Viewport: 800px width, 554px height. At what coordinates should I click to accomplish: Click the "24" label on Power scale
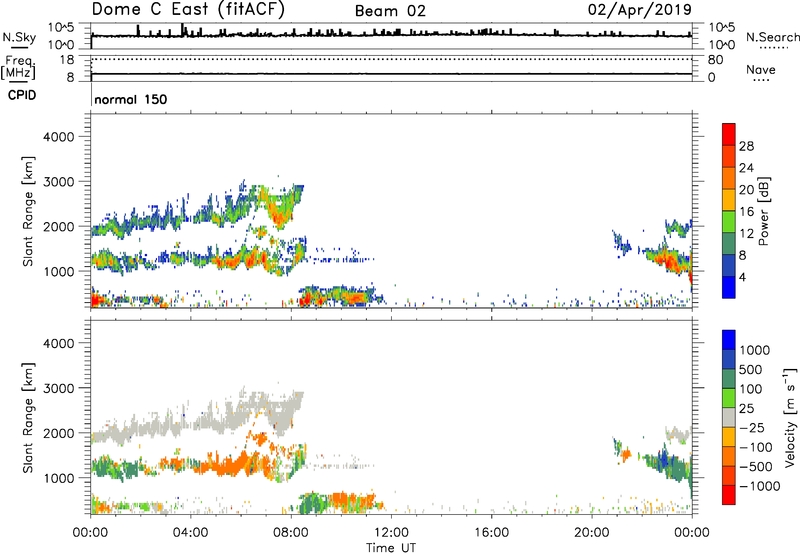(746, 168)
